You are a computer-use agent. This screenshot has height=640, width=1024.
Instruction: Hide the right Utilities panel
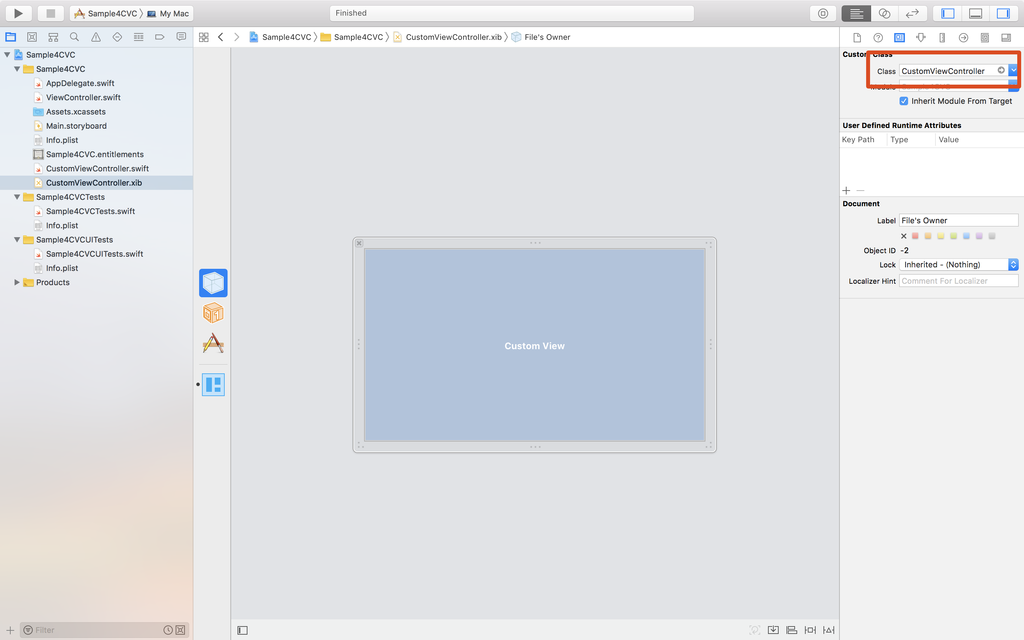click(1004, 13)
